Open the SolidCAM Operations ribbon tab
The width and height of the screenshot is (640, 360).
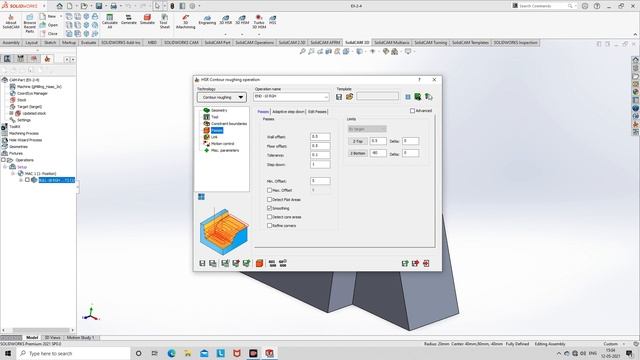click(x=254, y=42)
